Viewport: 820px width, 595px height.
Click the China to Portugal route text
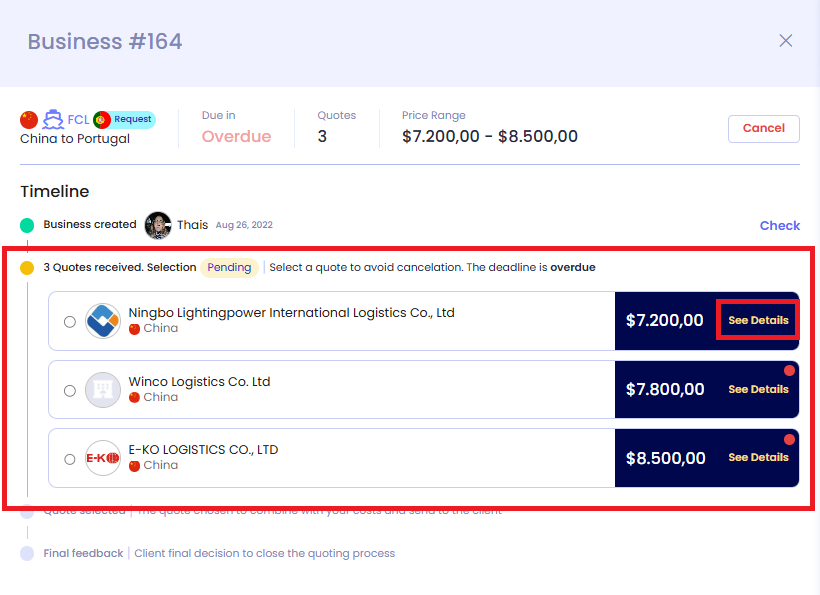(x=75, y=139)
